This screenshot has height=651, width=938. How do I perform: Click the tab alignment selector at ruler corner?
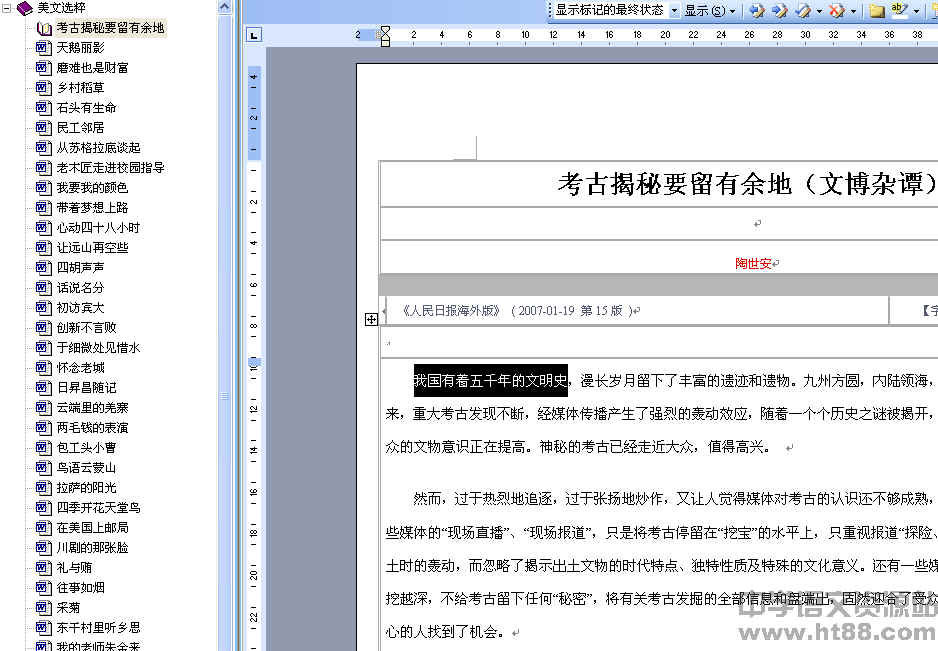tap(254, 35)
